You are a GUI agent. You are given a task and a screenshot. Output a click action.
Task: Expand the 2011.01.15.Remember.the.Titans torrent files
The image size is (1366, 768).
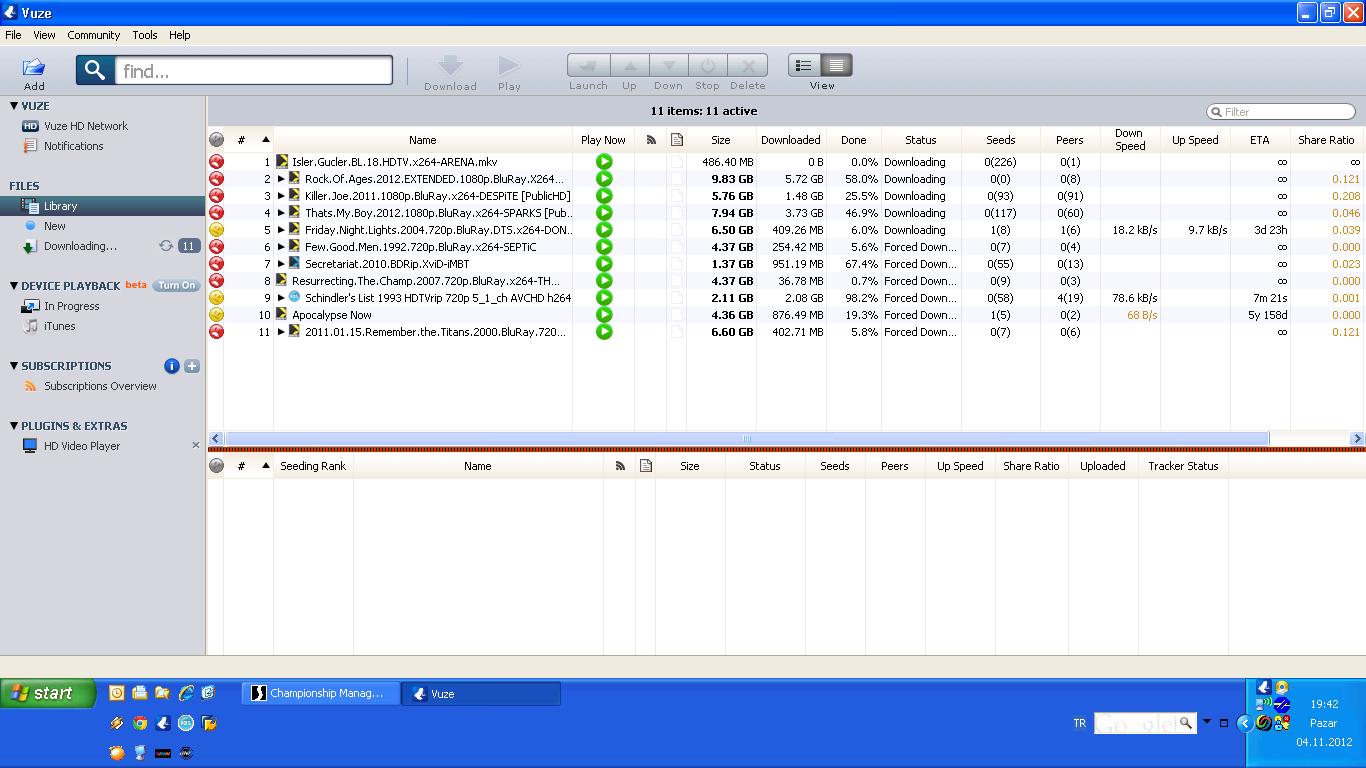[281, 332]
